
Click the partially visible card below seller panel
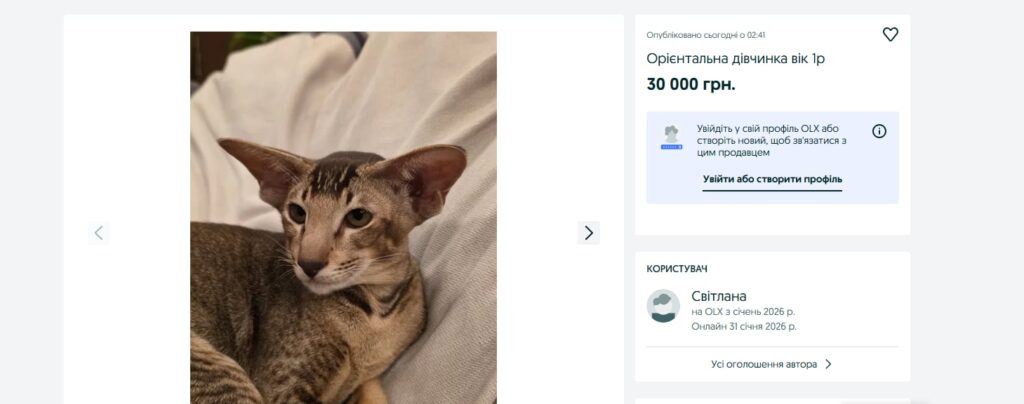[772, 400]
